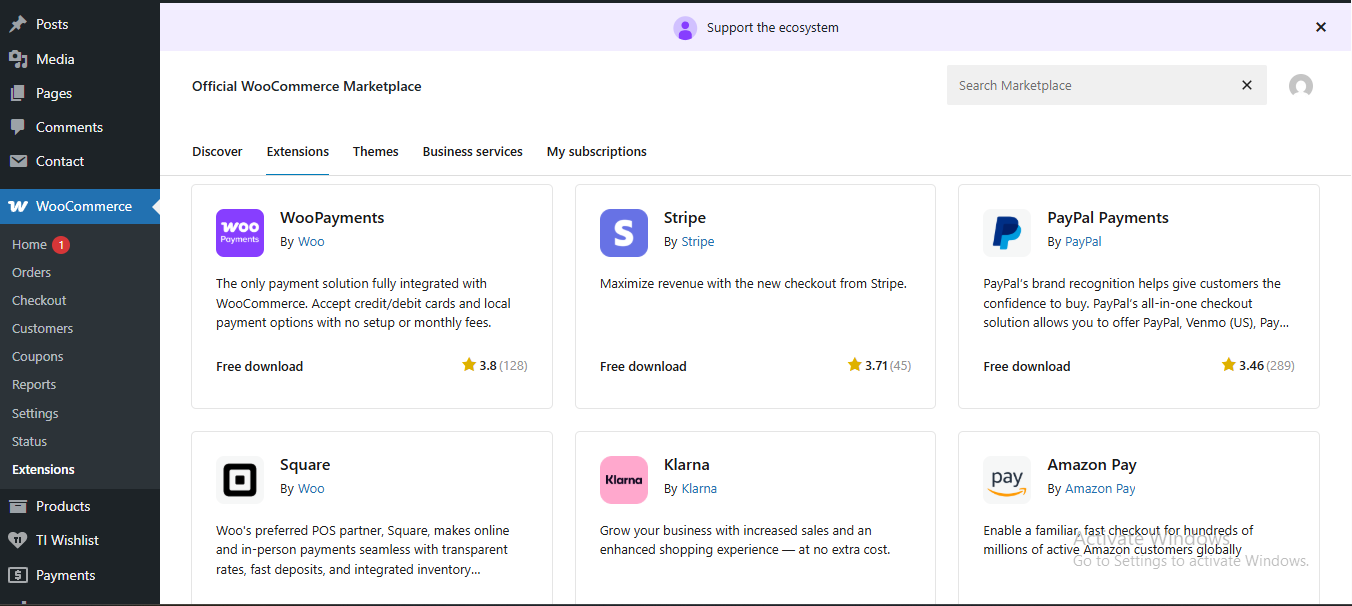The image size is (1352, 606).
Task: Click the Contact envelope icon
Action: coord(18,161)
